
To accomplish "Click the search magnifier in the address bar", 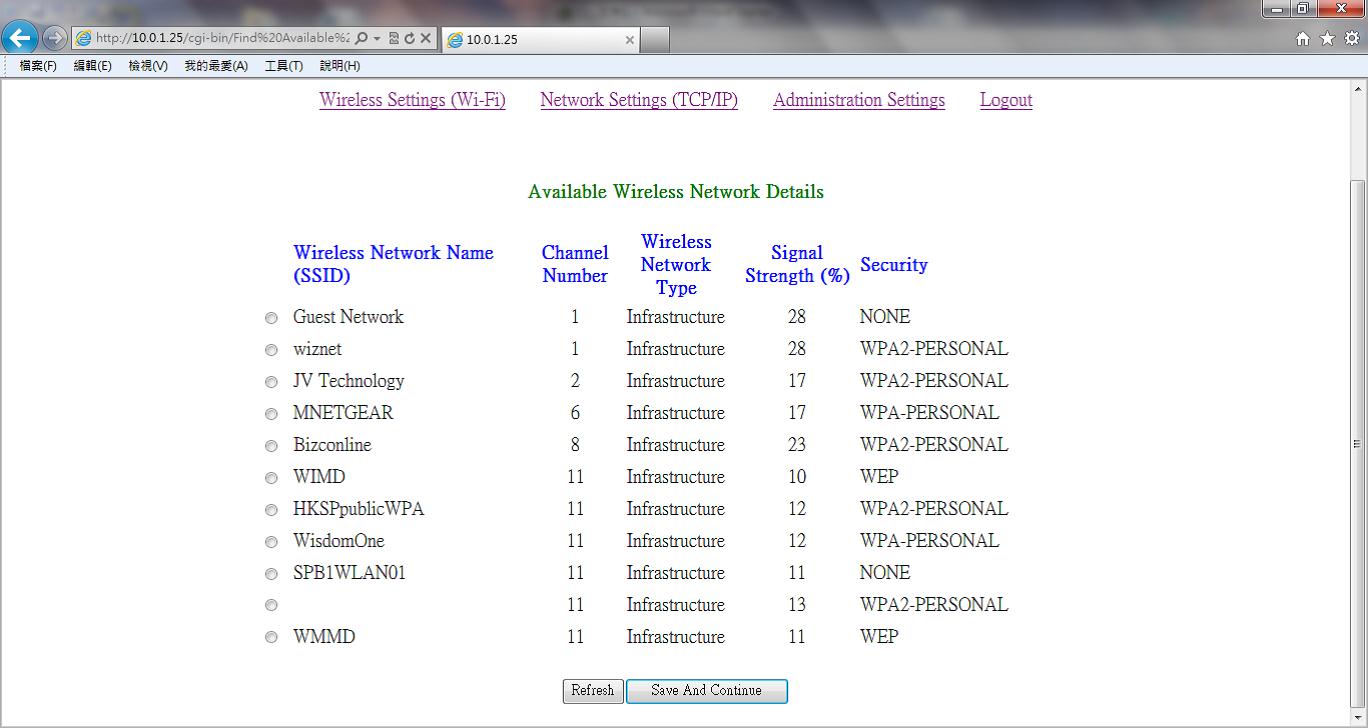I will 361,38.
